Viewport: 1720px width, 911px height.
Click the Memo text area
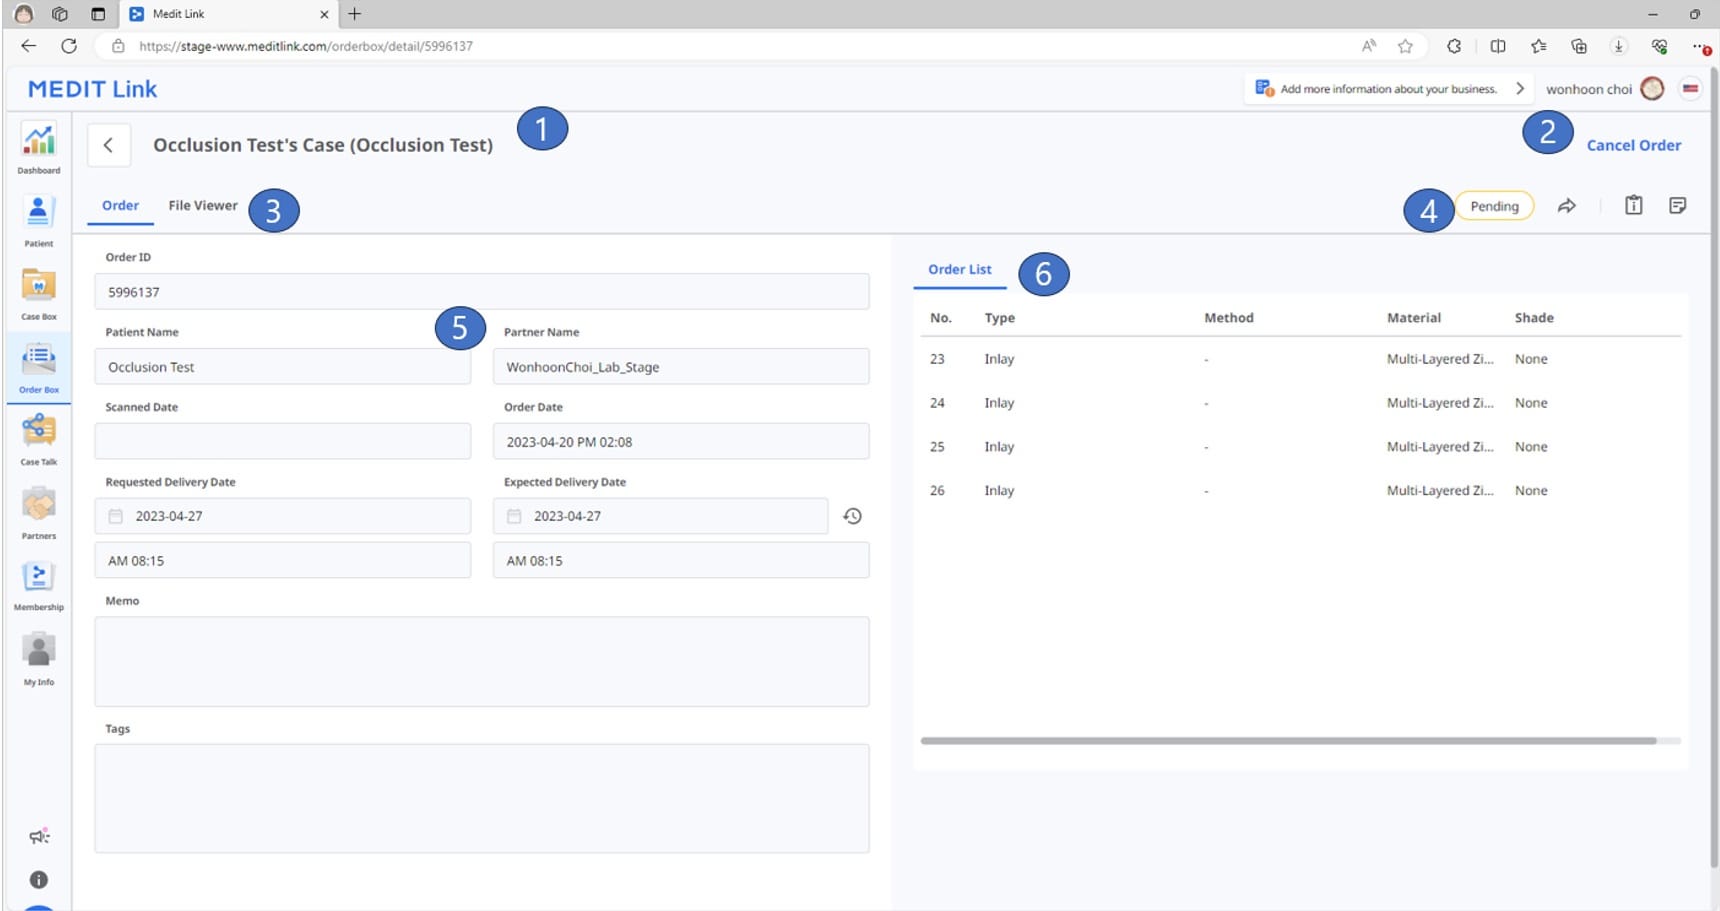point(482,662)
